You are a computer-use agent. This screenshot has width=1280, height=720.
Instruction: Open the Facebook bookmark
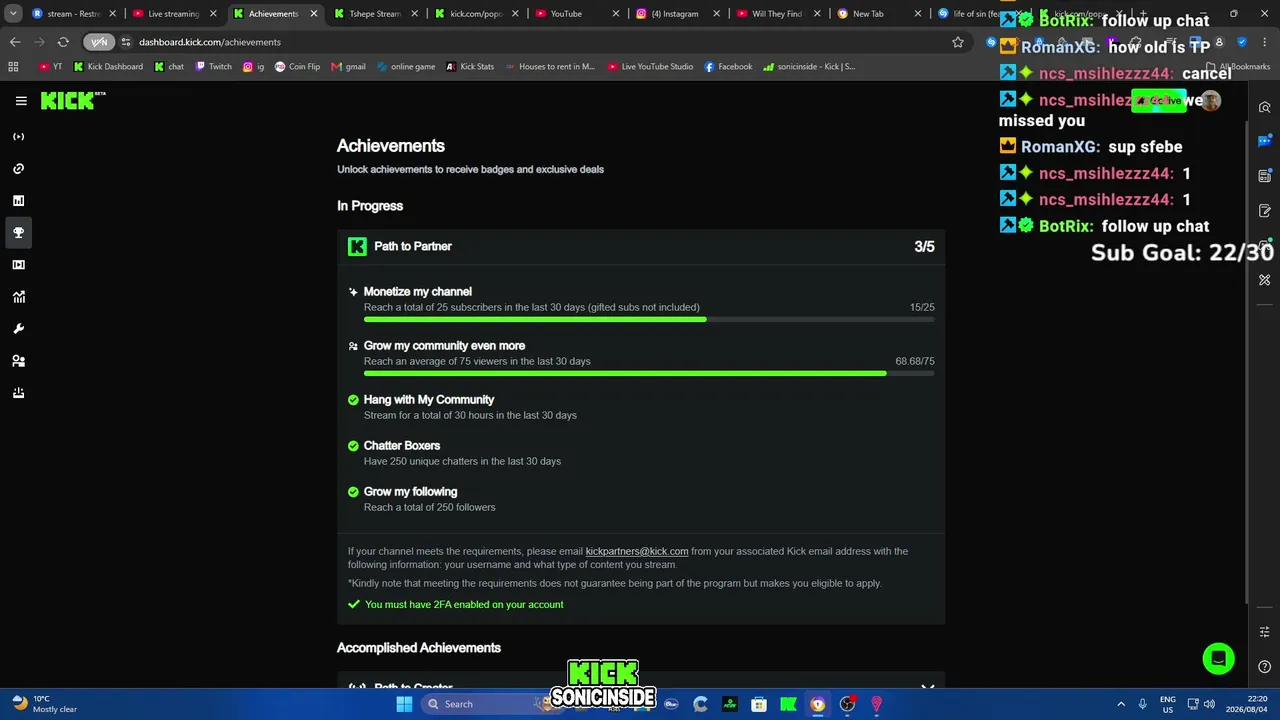728,67
